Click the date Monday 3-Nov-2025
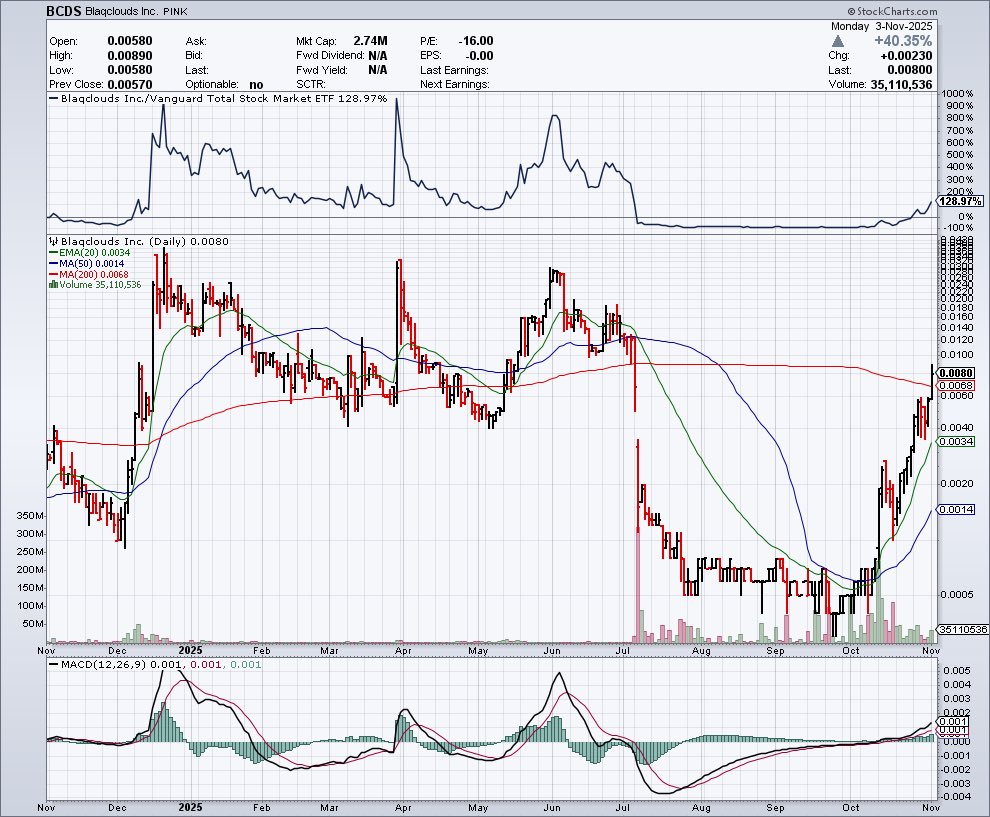990x817 pixels. pyautogui.click(x=881, y=27)
